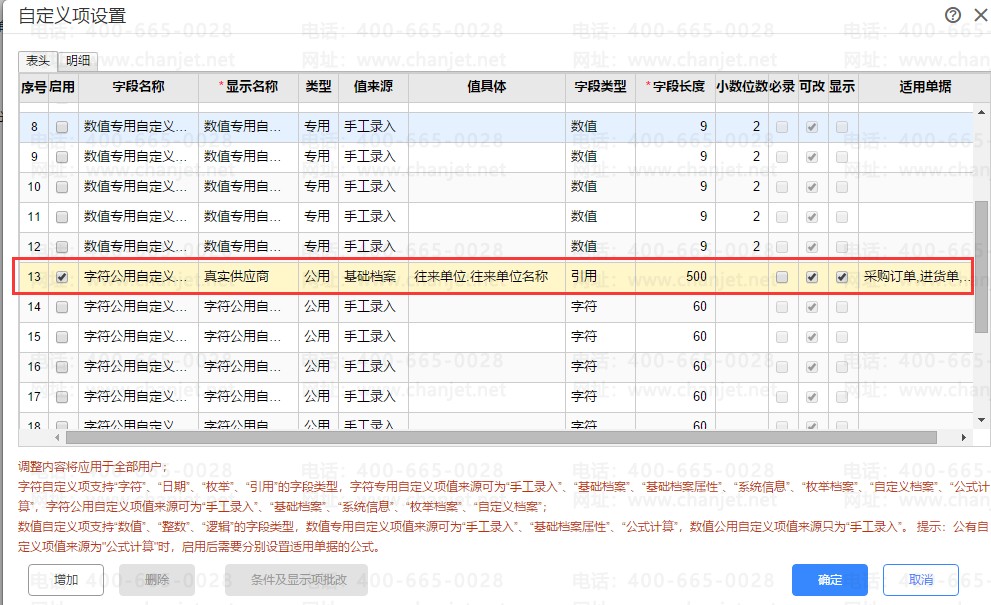
Task: Enable the 启用 checkbox for row 8
Action: [x=62, y=127]
